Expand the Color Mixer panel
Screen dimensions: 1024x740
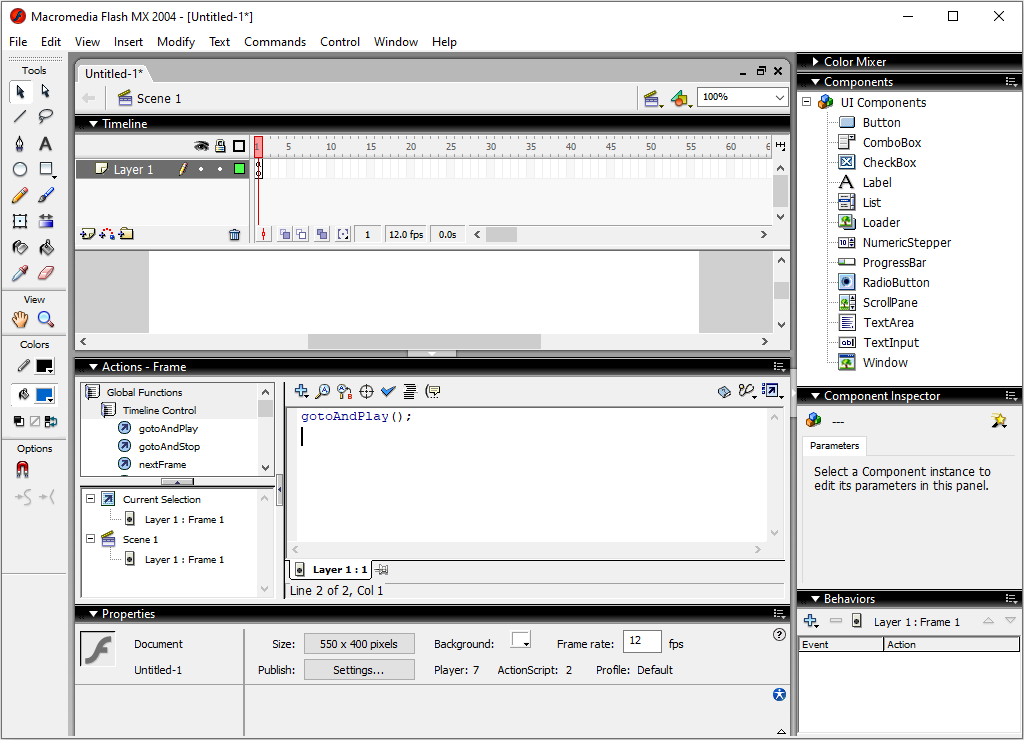[816, 61]
